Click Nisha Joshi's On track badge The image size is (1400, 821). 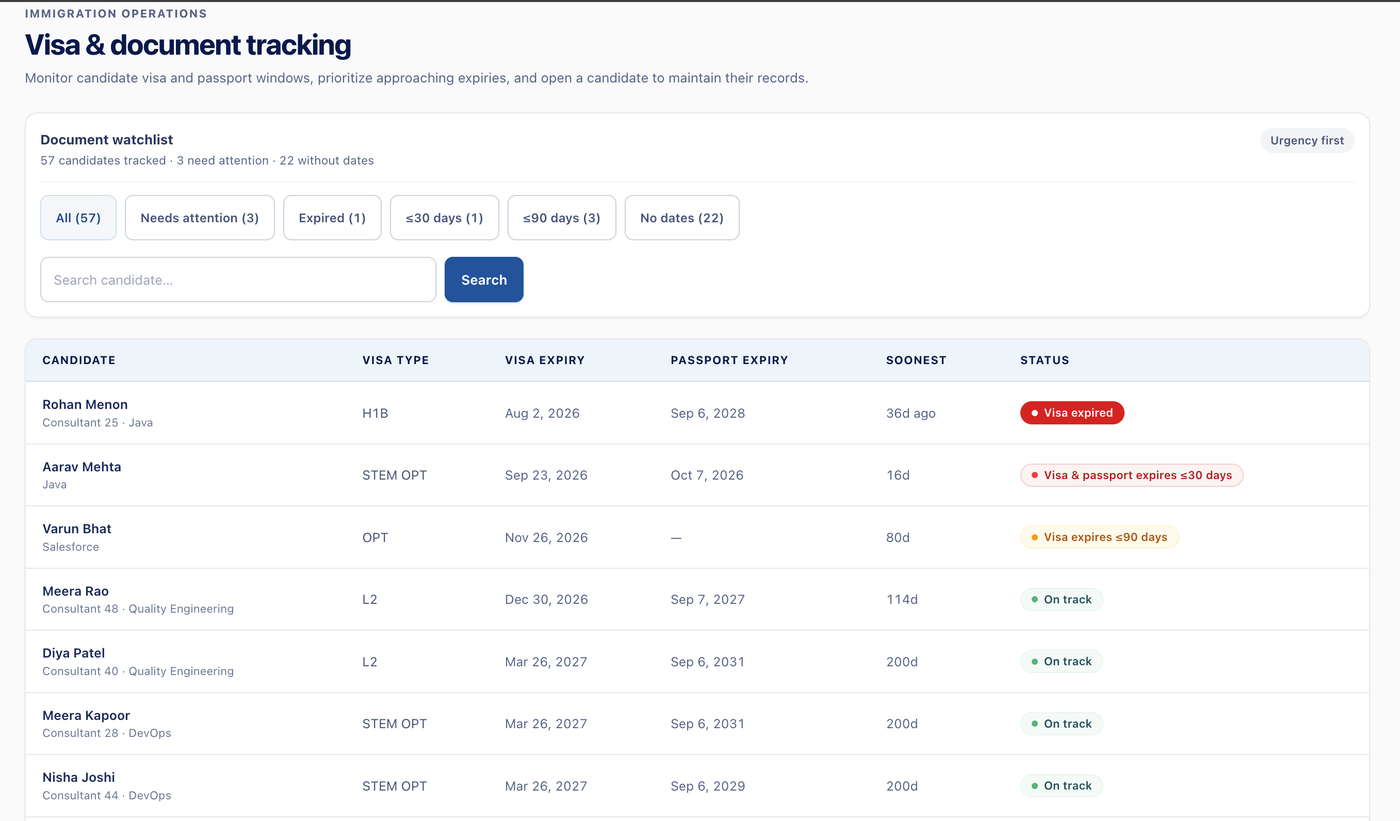(x=1061, y=786)
